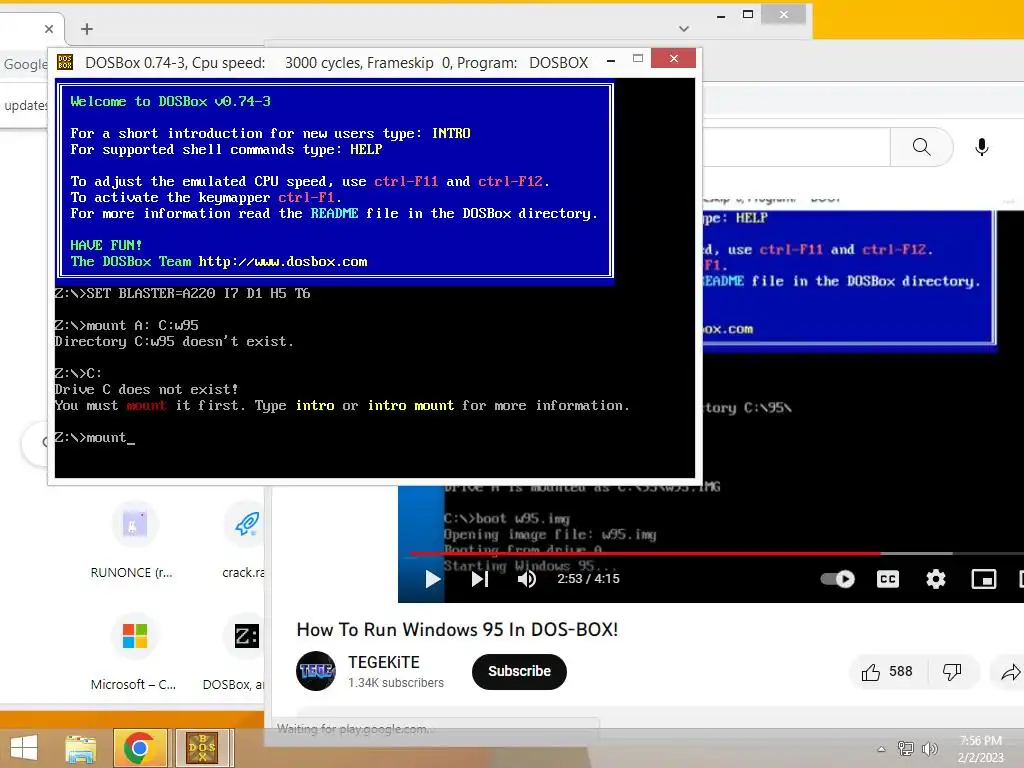Show hidden system tray icons
Screen dimensions: 1024x768
882,749
